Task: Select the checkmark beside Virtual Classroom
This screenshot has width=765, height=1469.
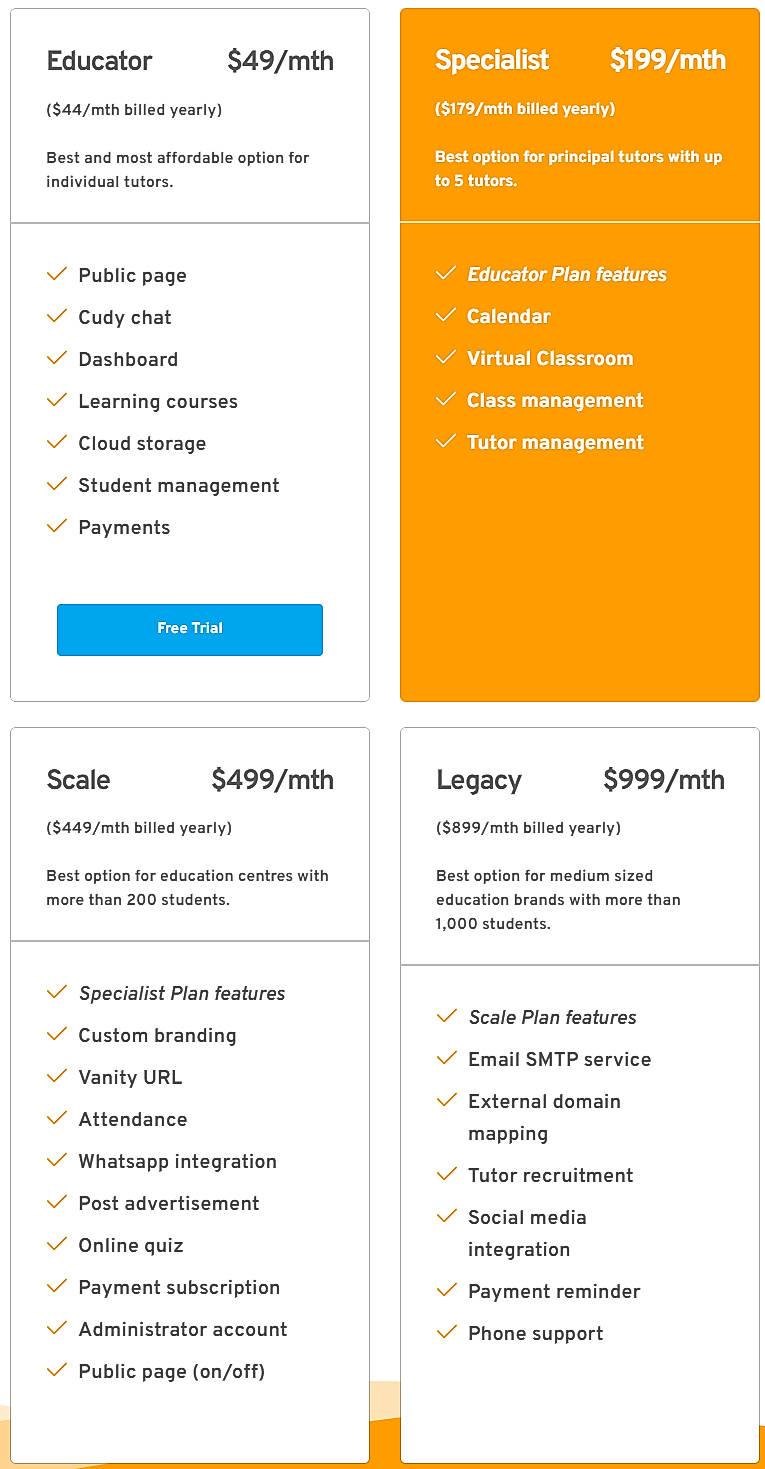Action: click(446, 357)
